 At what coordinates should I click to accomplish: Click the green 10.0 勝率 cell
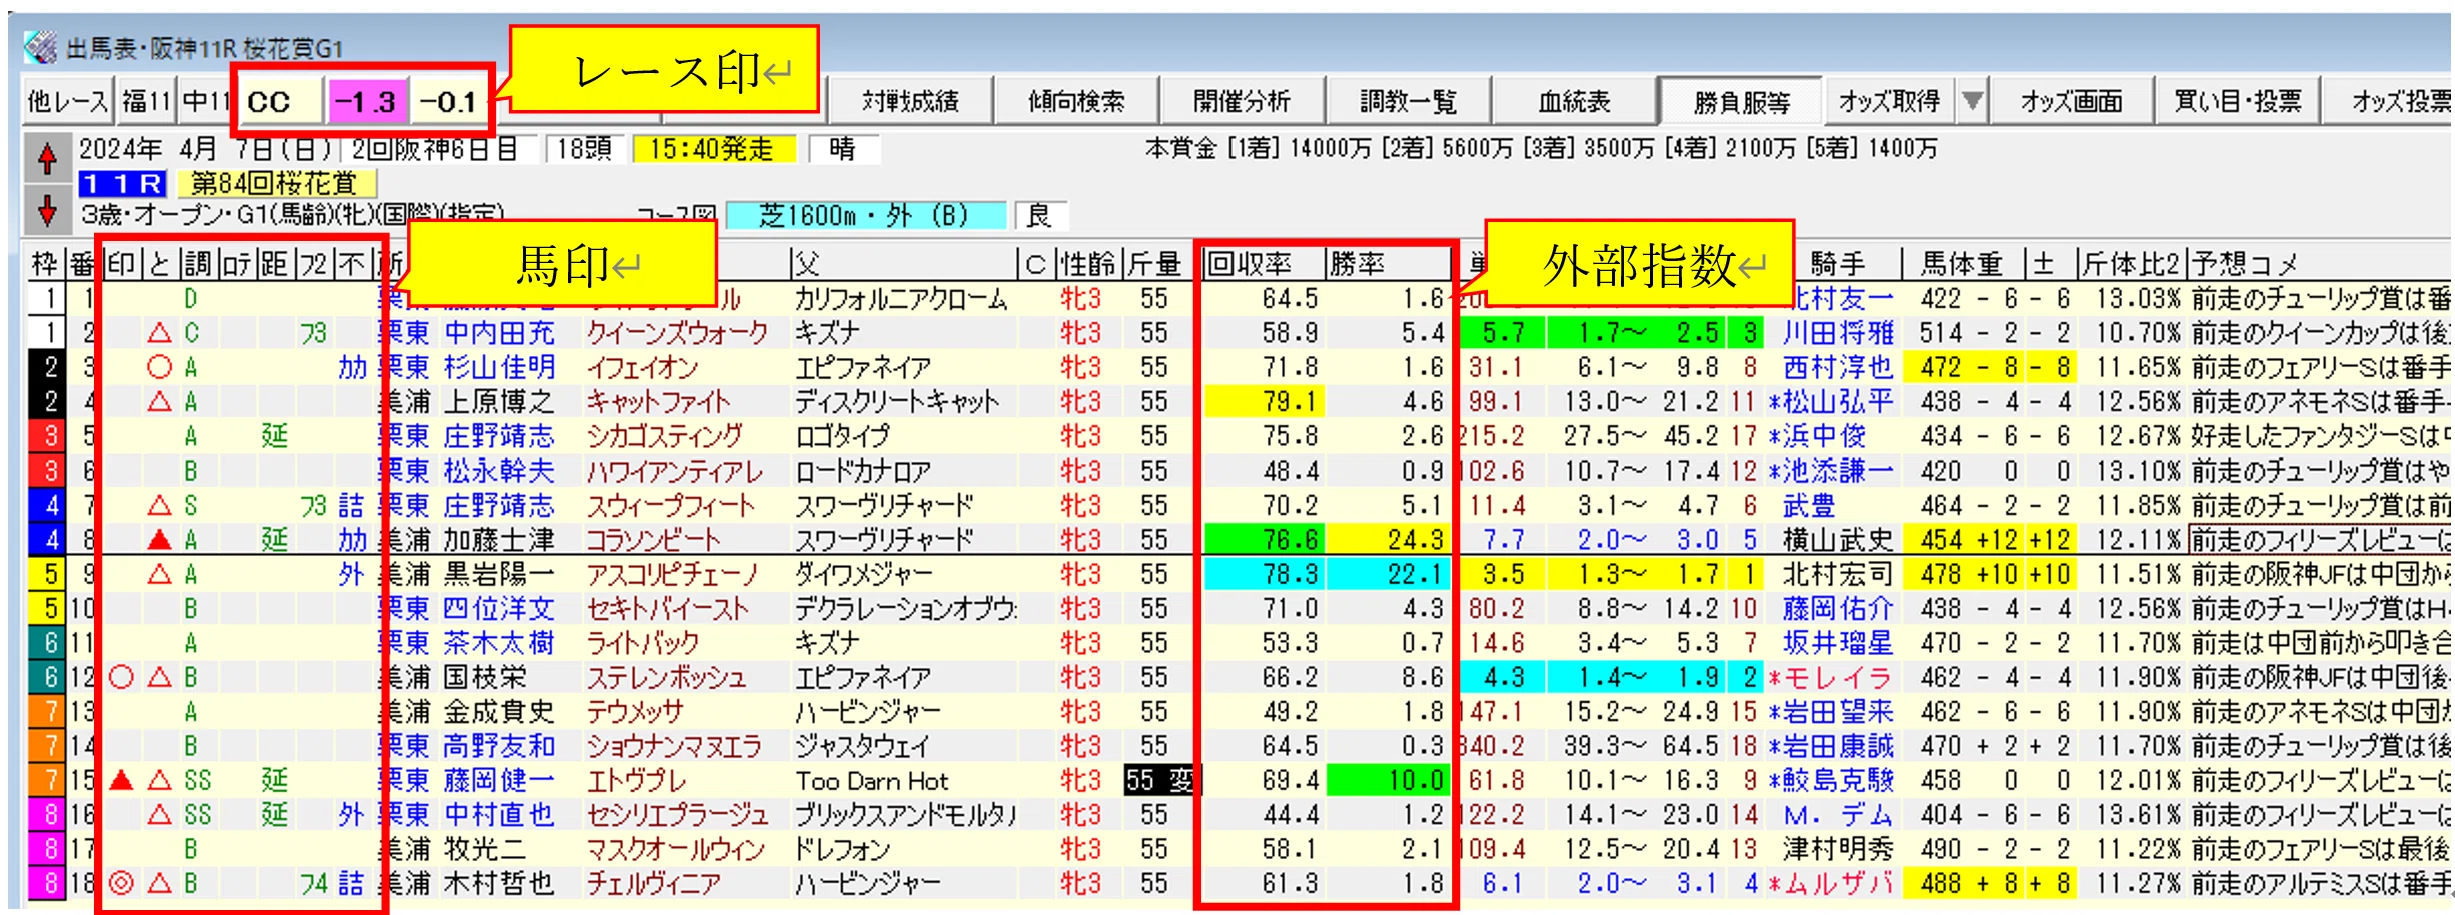click(x=1388, y=780)
